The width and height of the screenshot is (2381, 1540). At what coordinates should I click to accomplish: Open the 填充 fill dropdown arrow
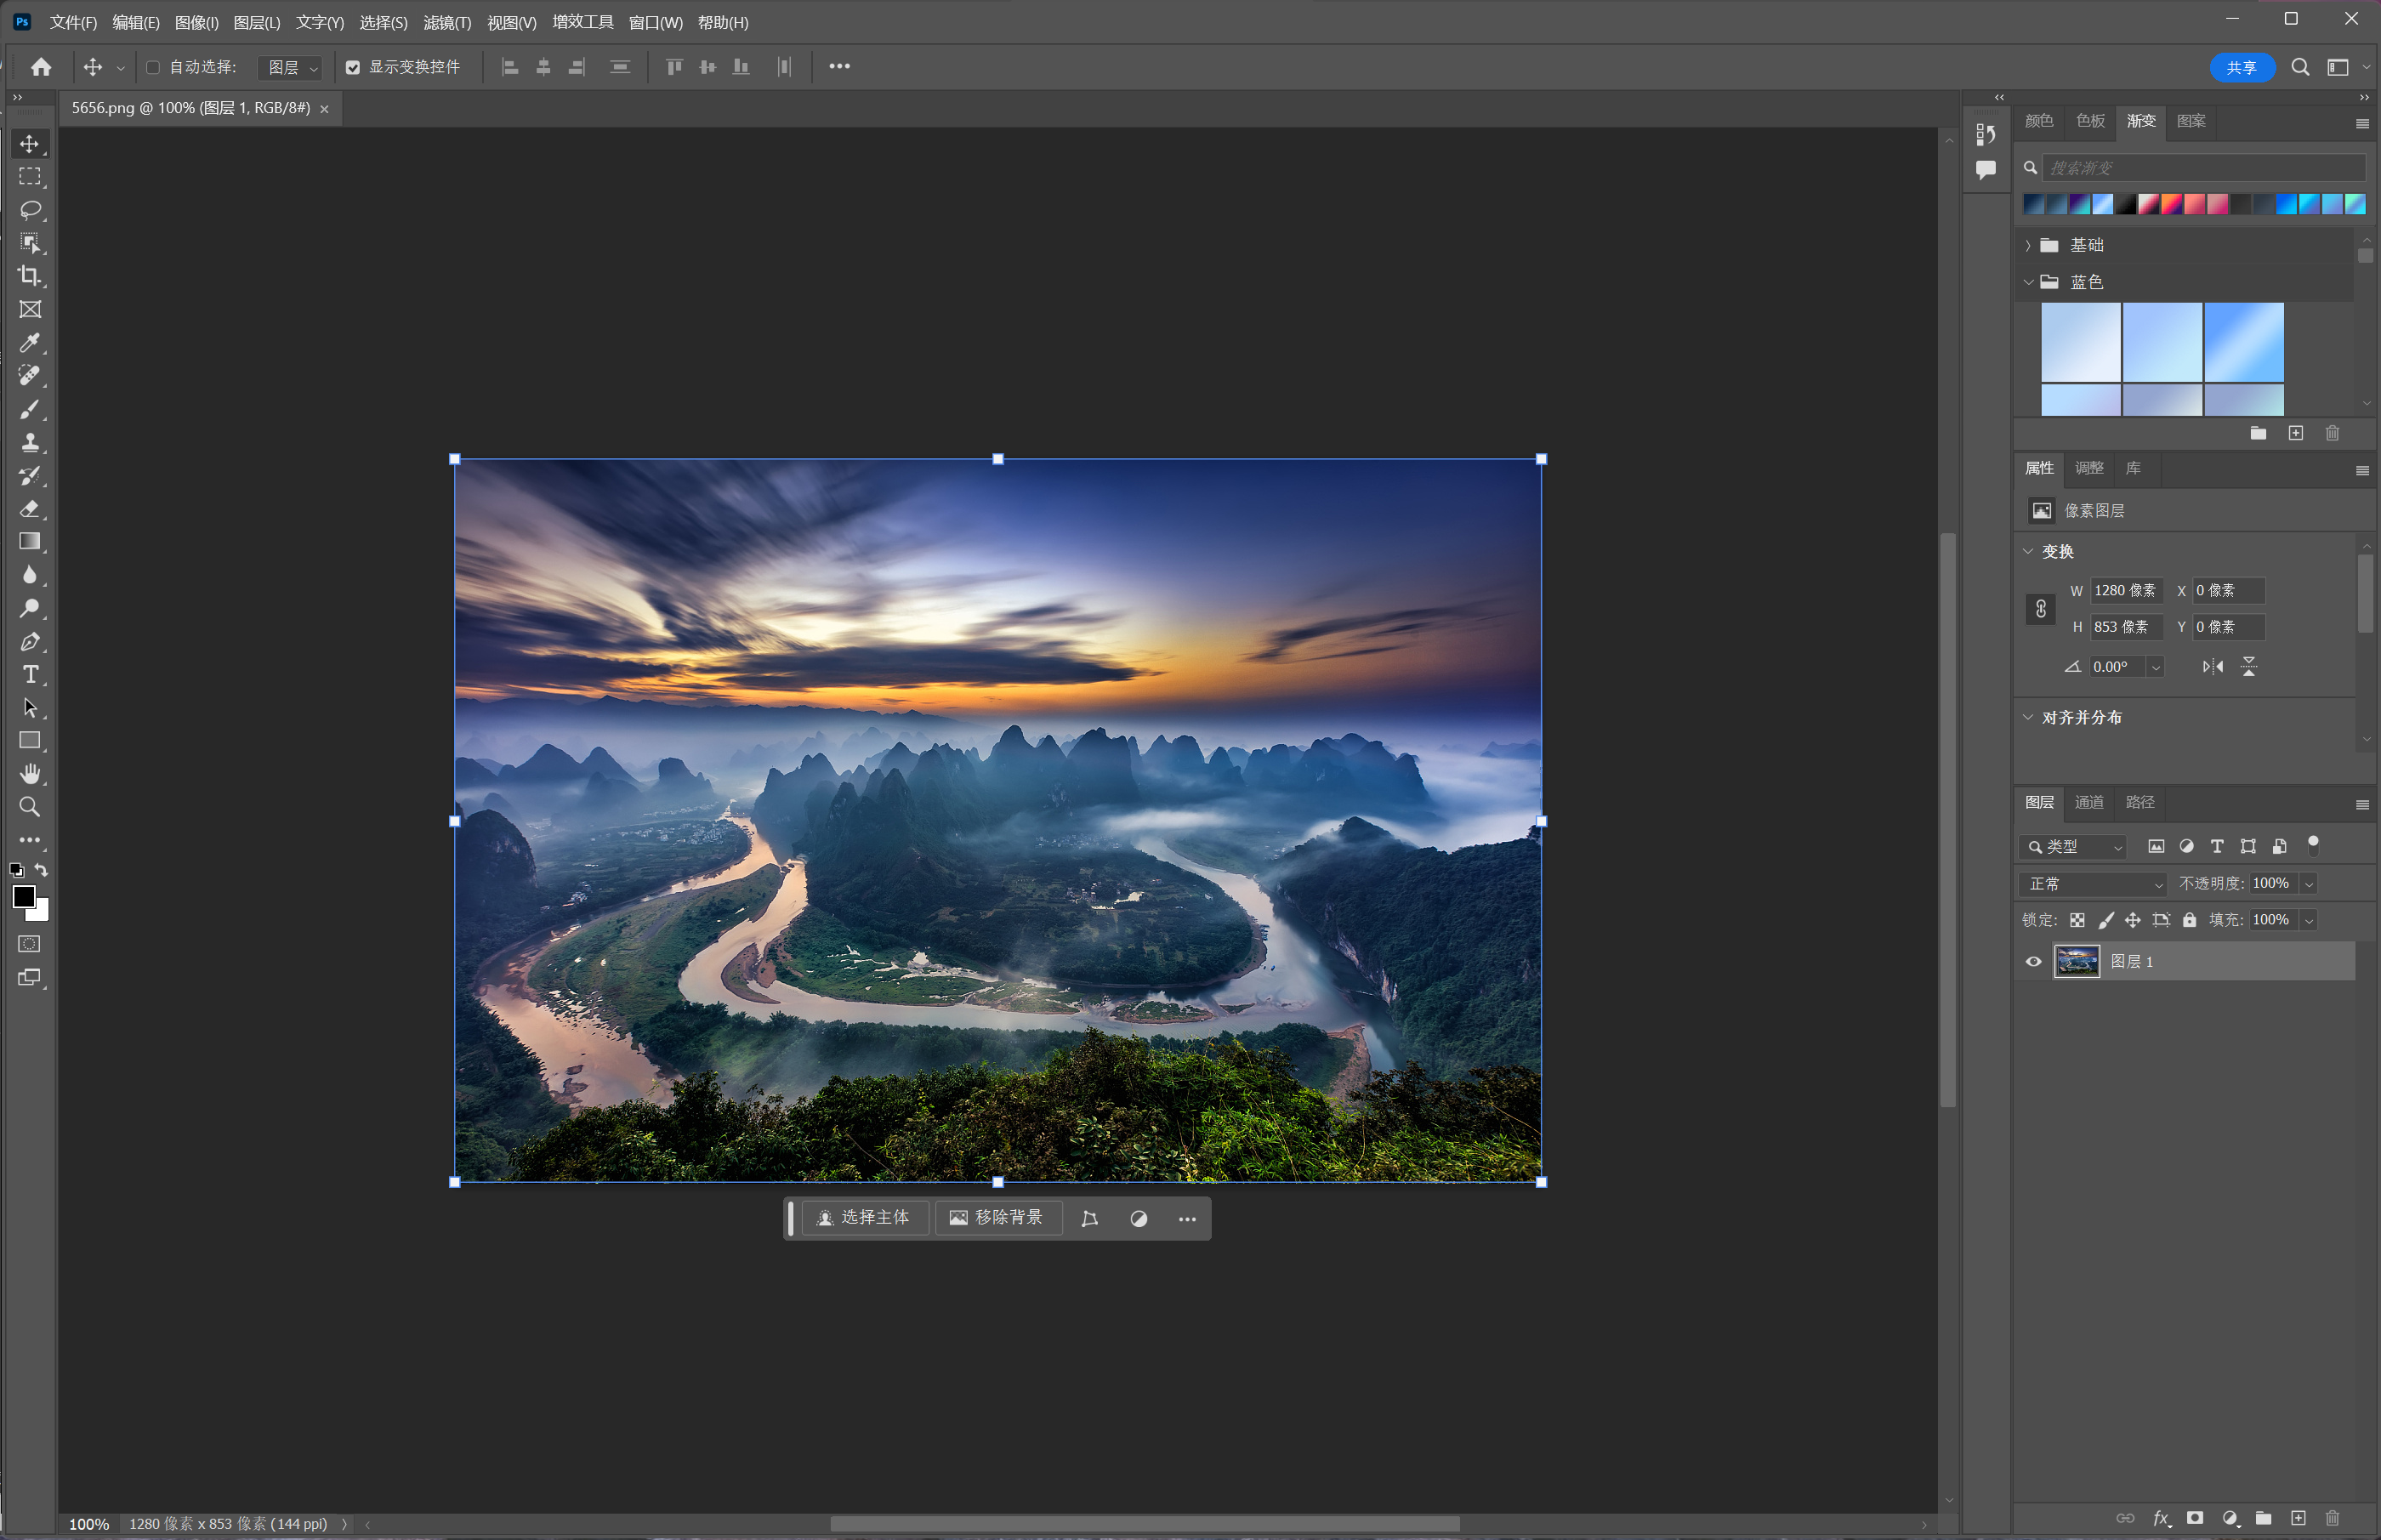(x=2309, y=920)
